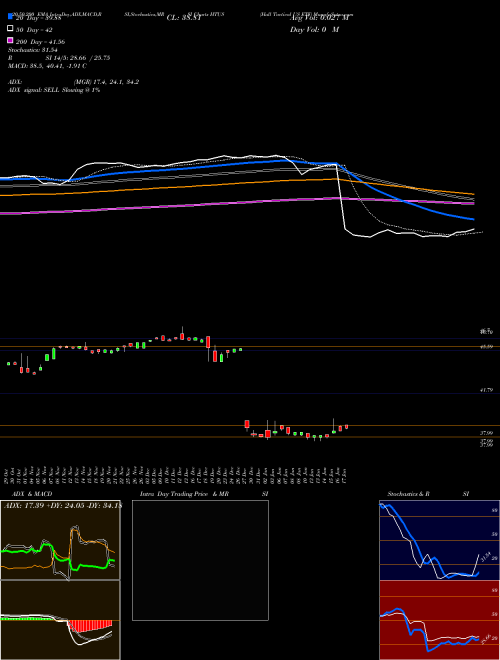Click the blue 20 Day EMA swatch

[x=10, y=16]
